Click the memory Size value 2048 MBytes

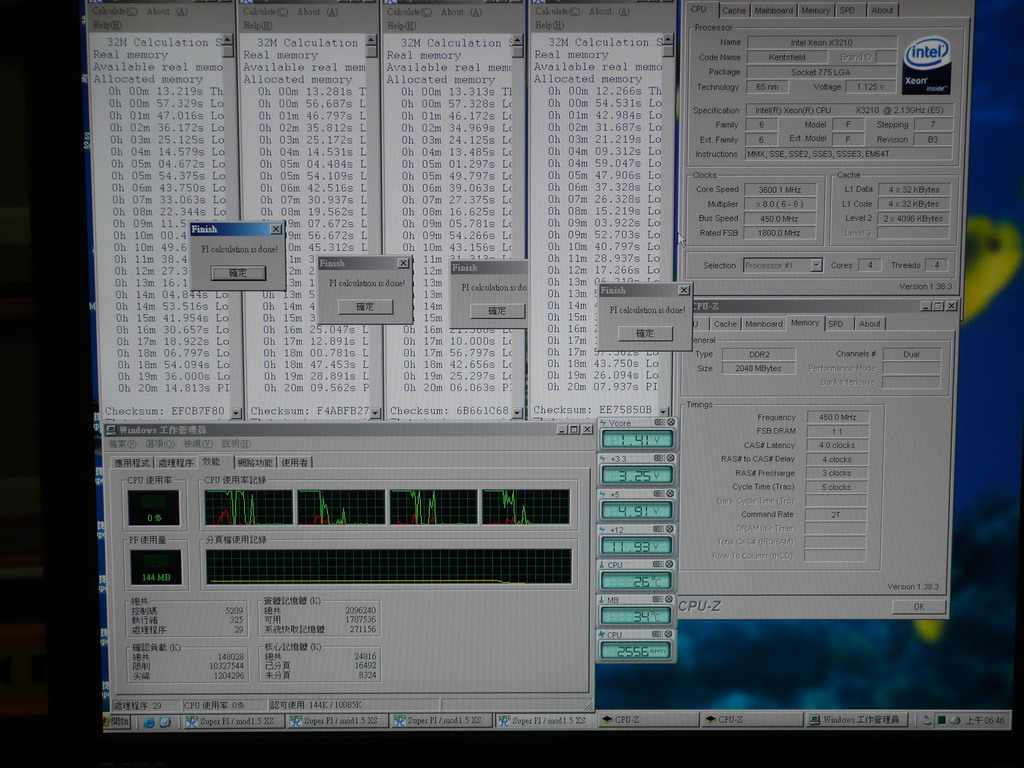[x=758, y=368]
